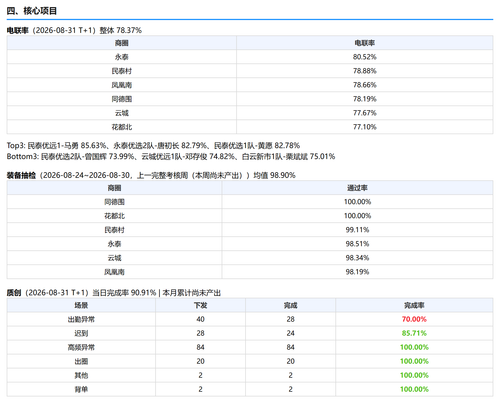Screen dimensions: 500x403
Task: Select the 背单 row label
Action: coord(81,389)
